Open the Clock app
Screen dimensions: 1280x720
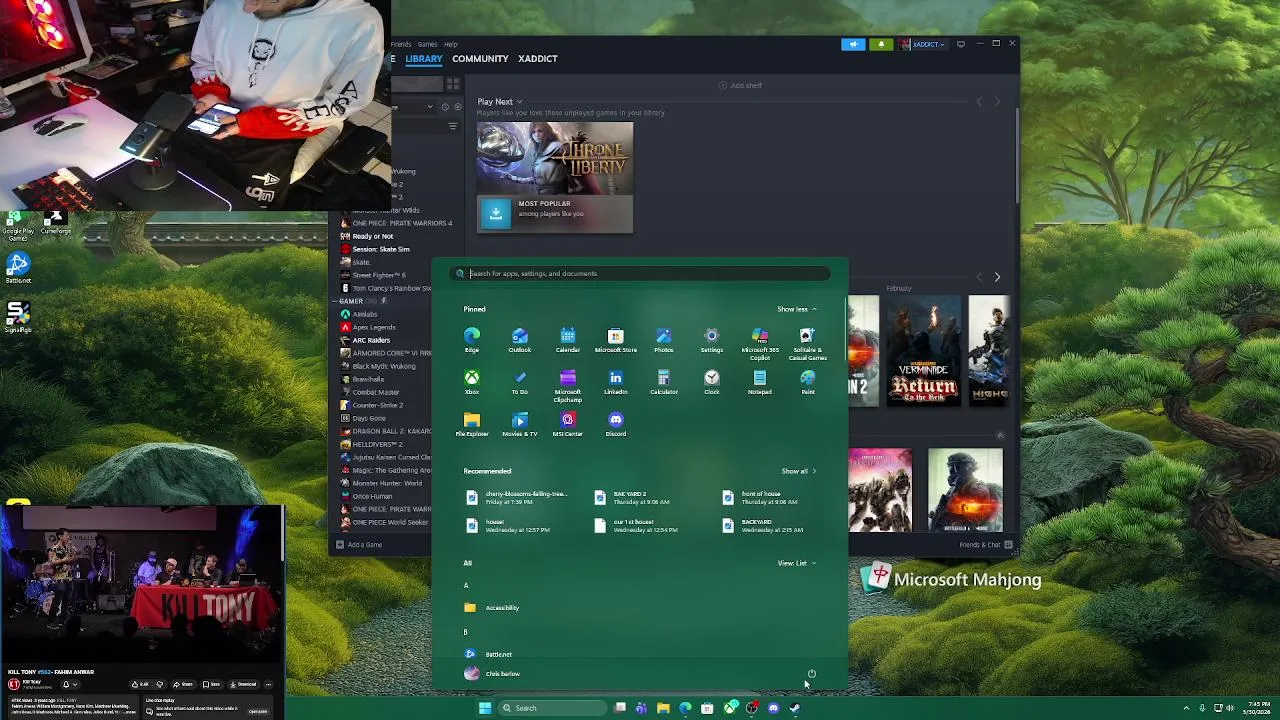712,382
